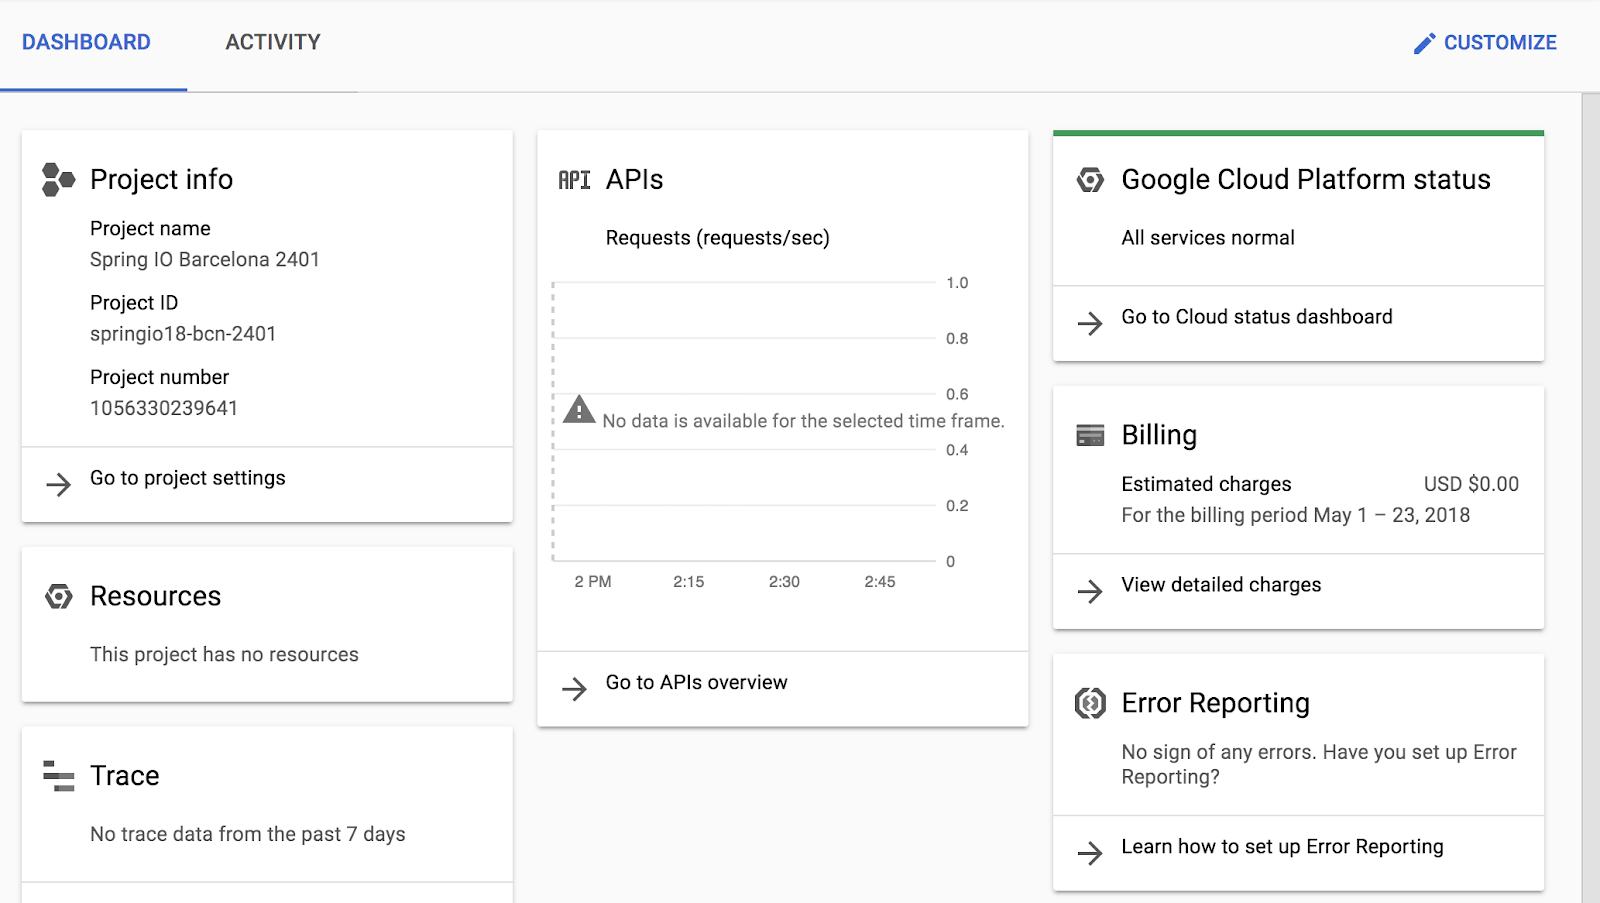Click the pencil icon beside Customize
The width and height of the screenshot is (1600, 903).
coord(1424,43)
